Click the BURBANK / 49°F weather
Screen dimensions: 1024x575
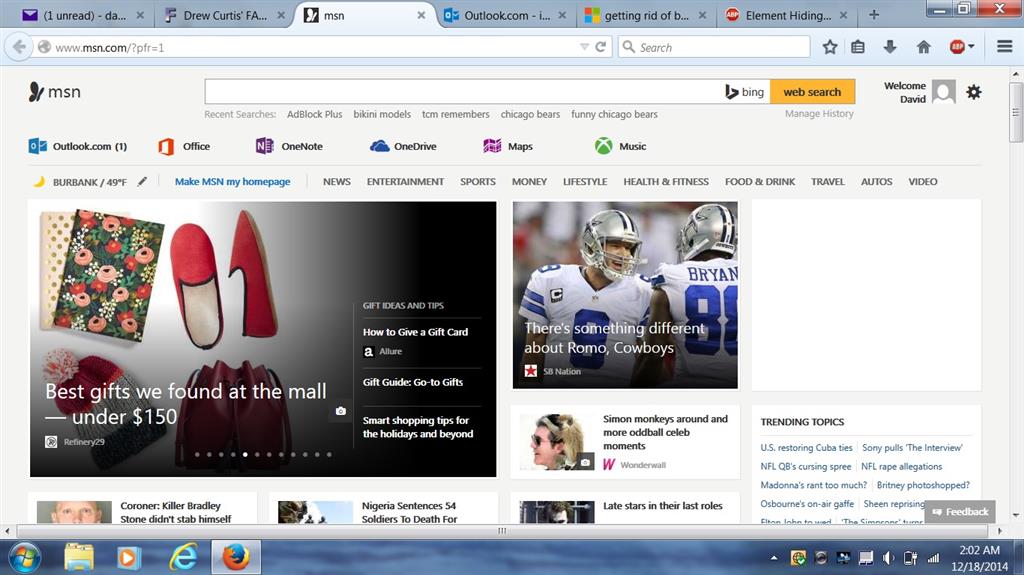[x=89, y=182]
